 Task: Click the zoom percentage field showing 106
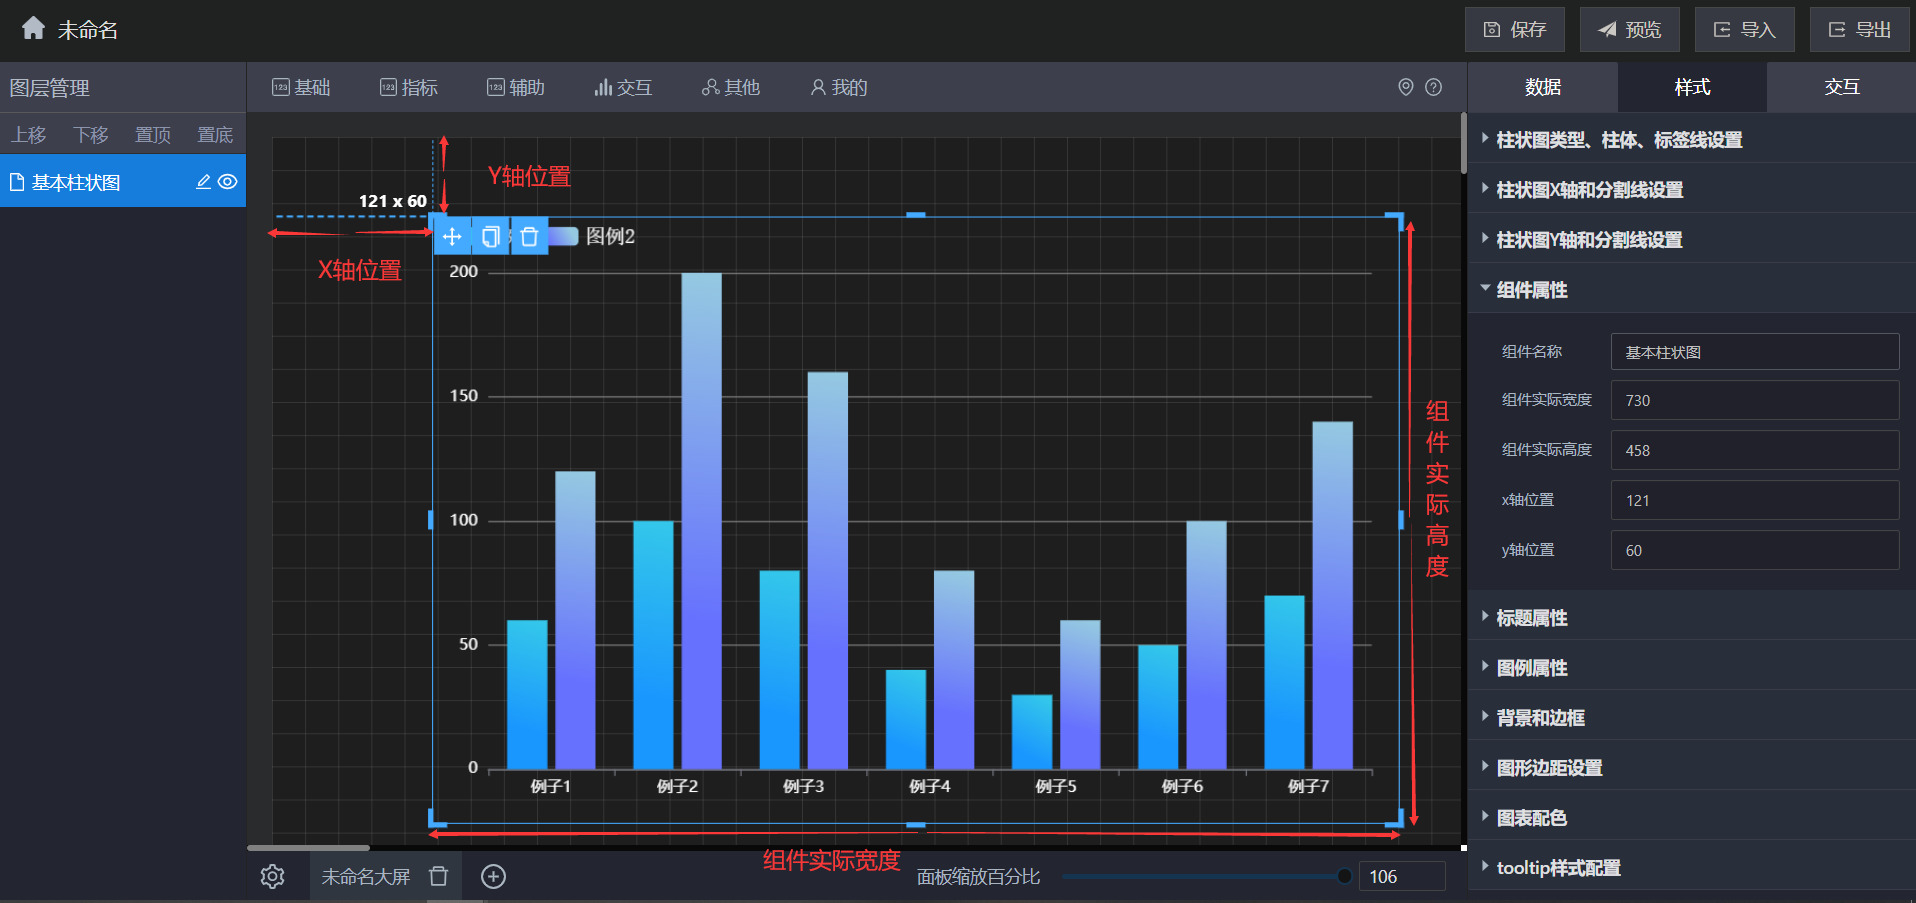[1402, 876]
